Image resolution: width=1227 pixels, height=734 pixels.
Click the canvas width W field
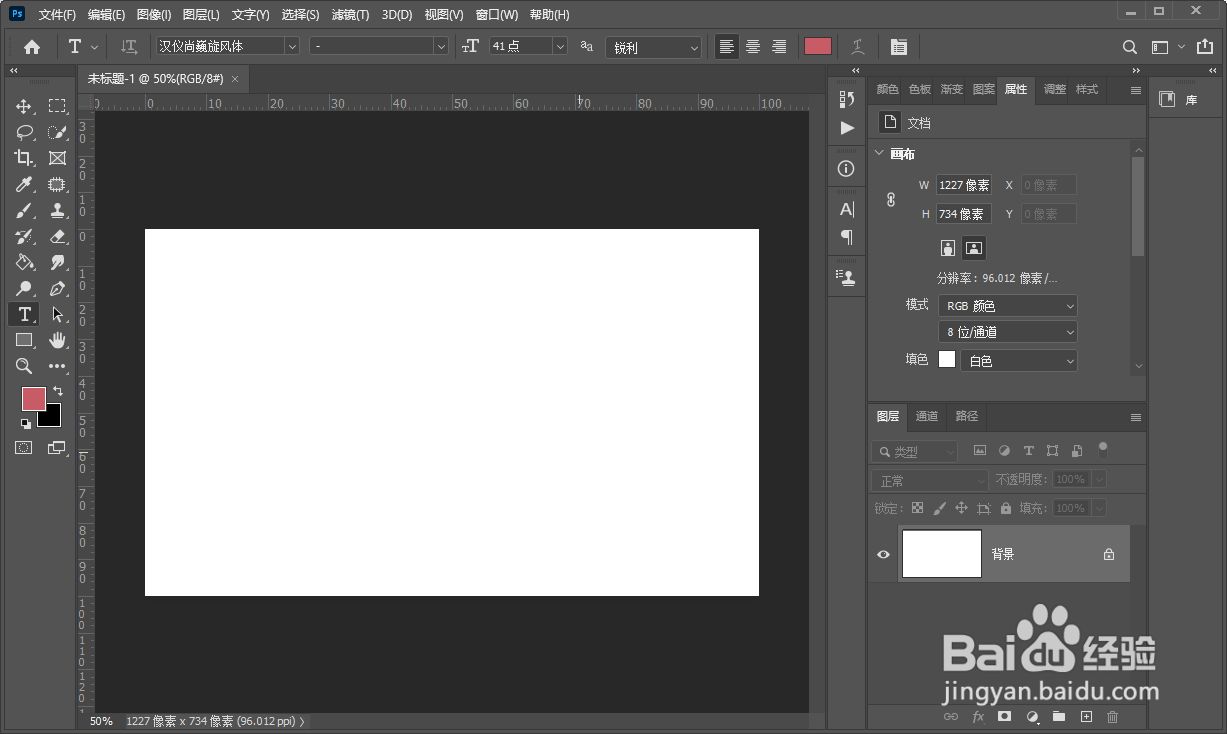click(x=964, y=185)
